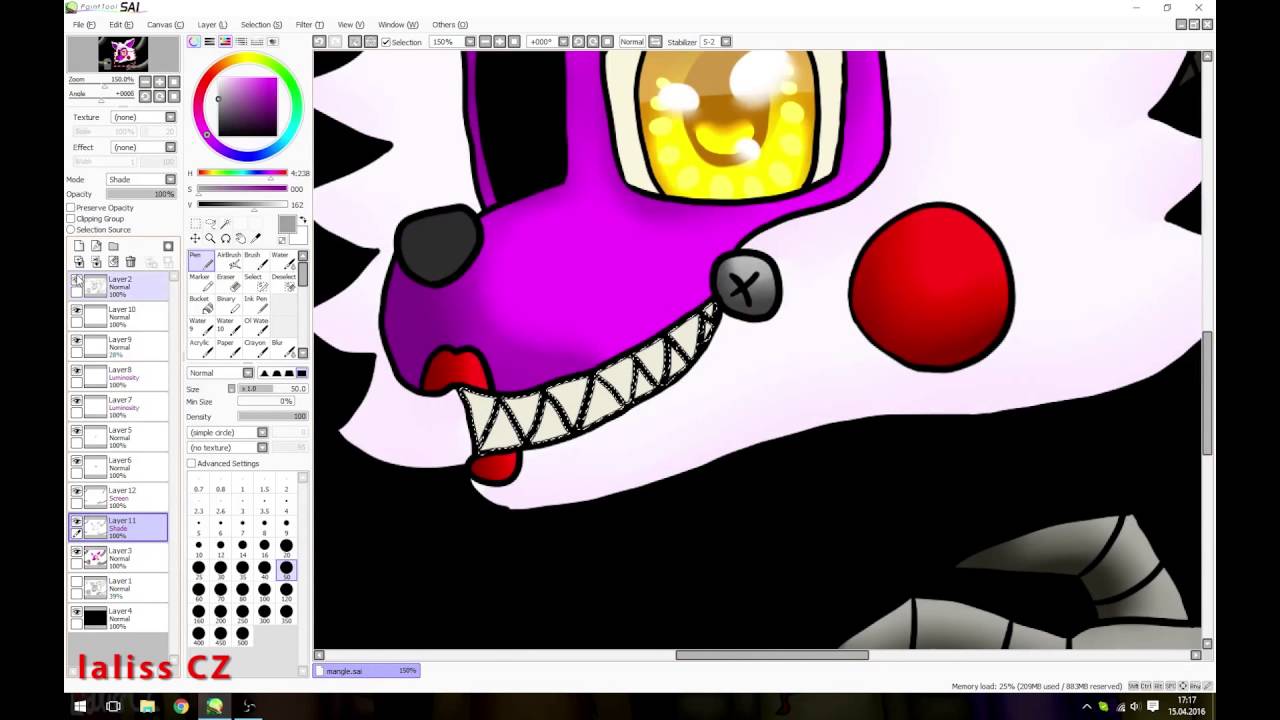The height and width of the screenshot is (720, 1280).
Task: Open the brush blending mode Normal dropdown
Action: pyautogui.click(x=220, y=373)
